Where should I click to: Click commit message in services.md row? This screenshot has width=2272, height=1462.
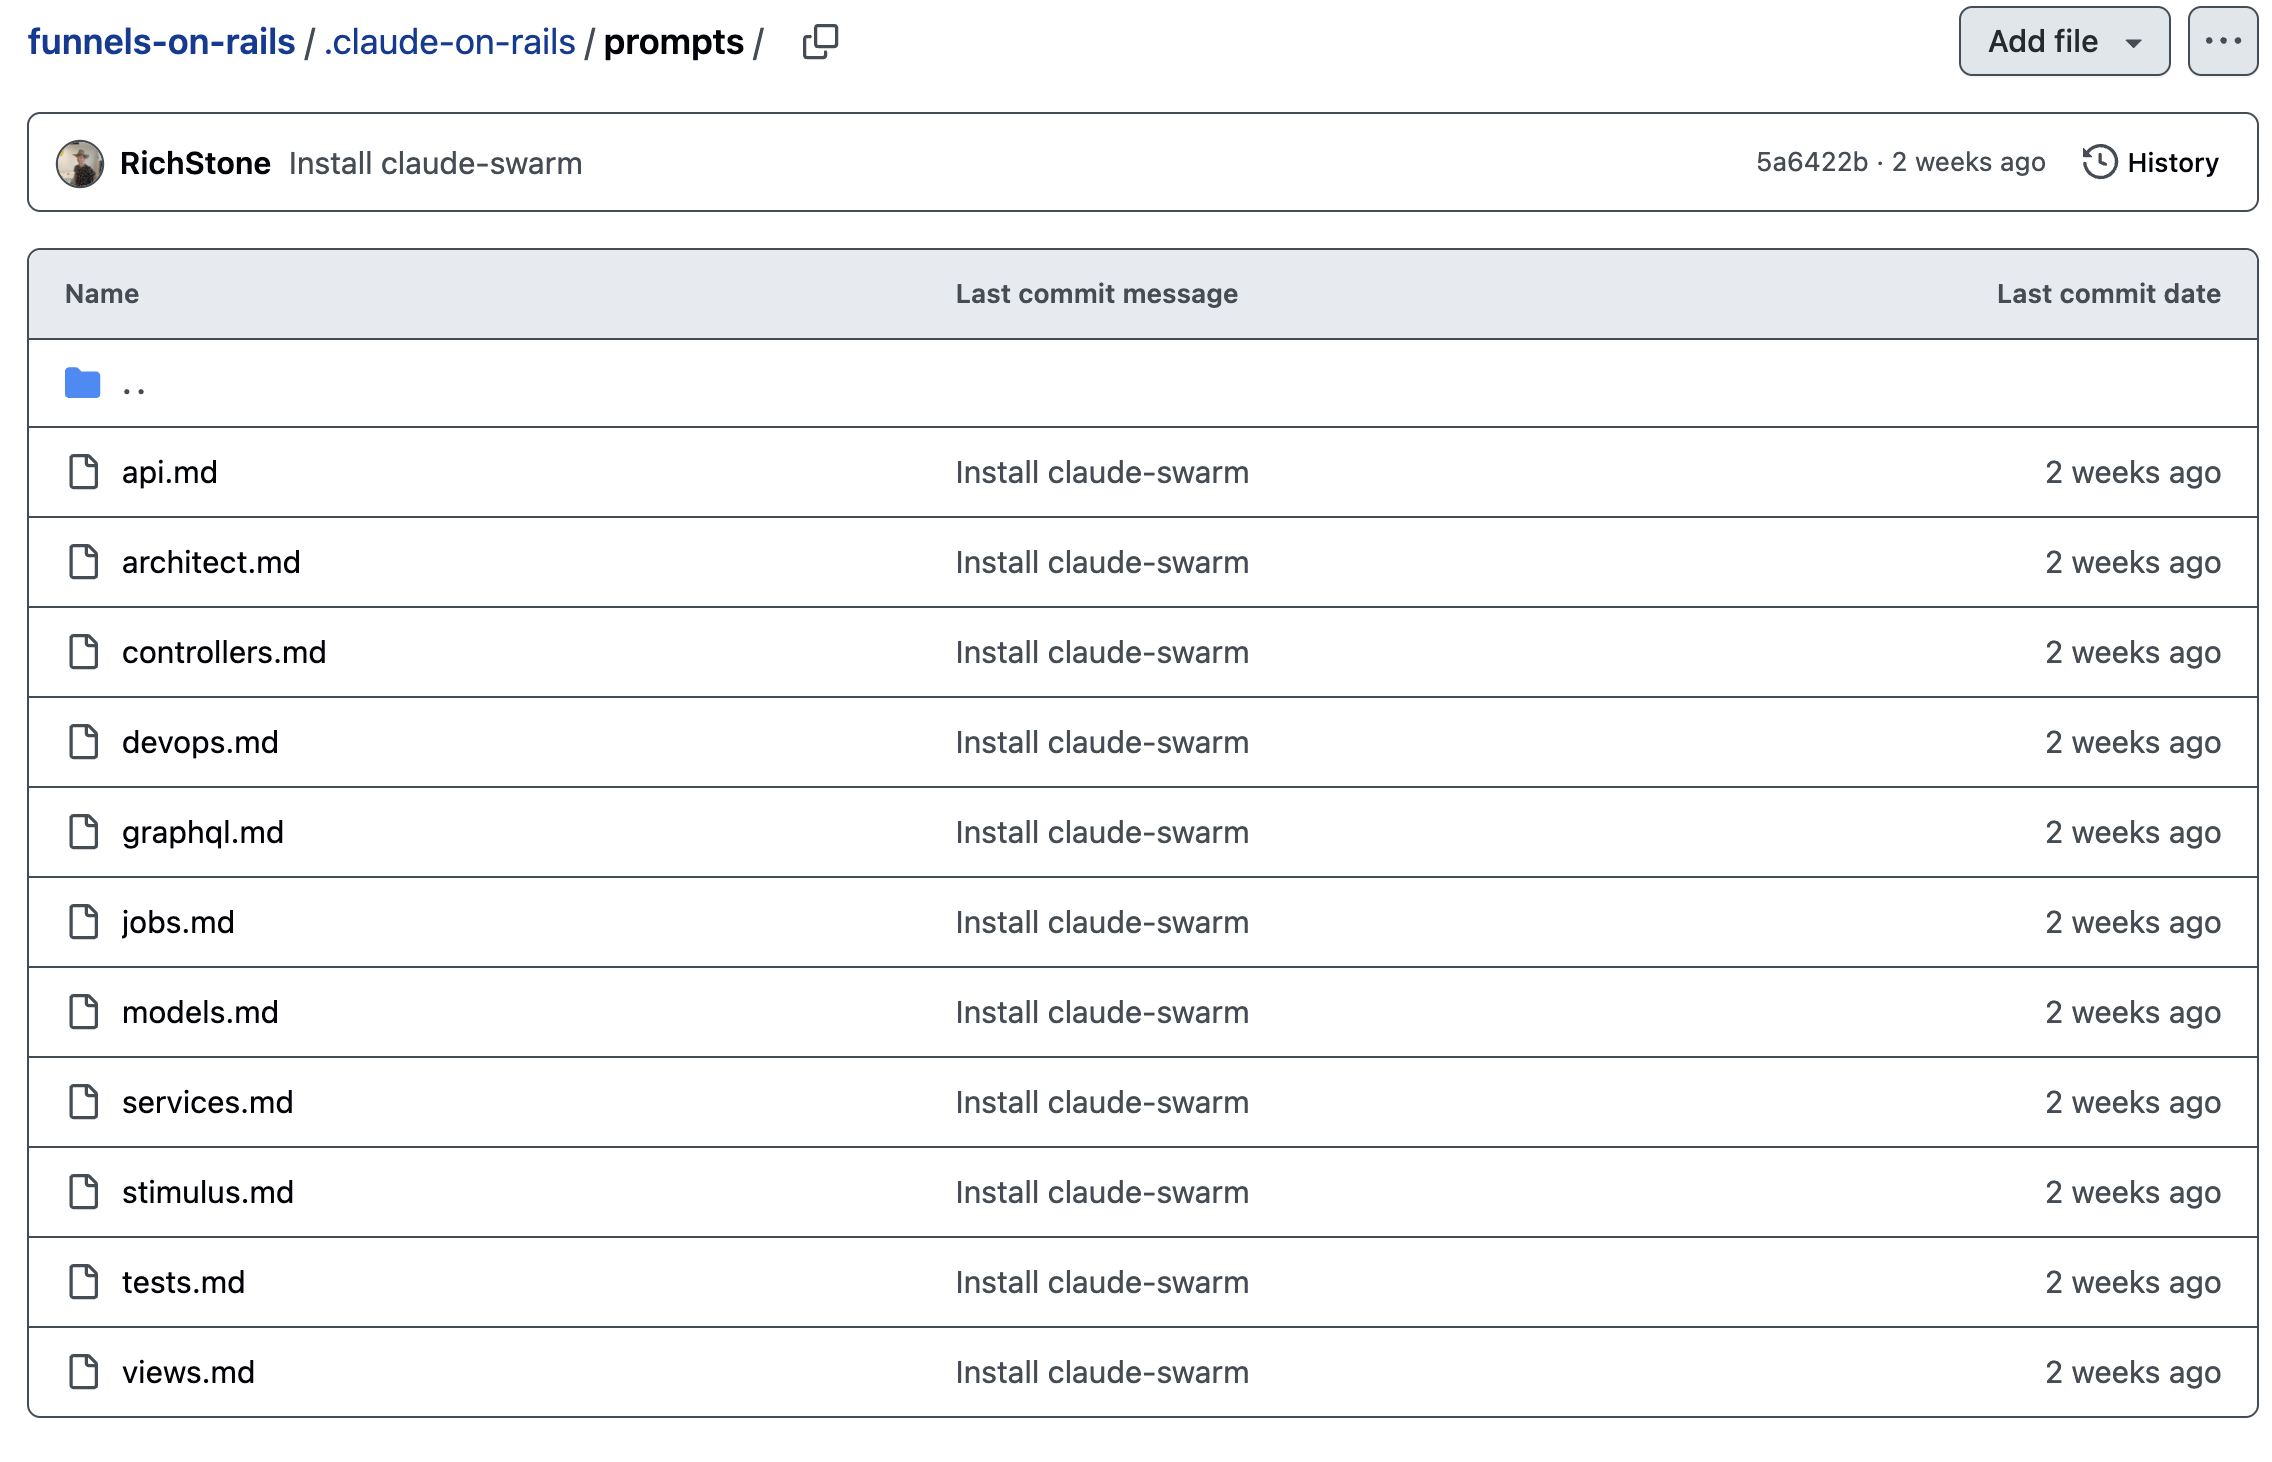click(x=1102, y=1102)
